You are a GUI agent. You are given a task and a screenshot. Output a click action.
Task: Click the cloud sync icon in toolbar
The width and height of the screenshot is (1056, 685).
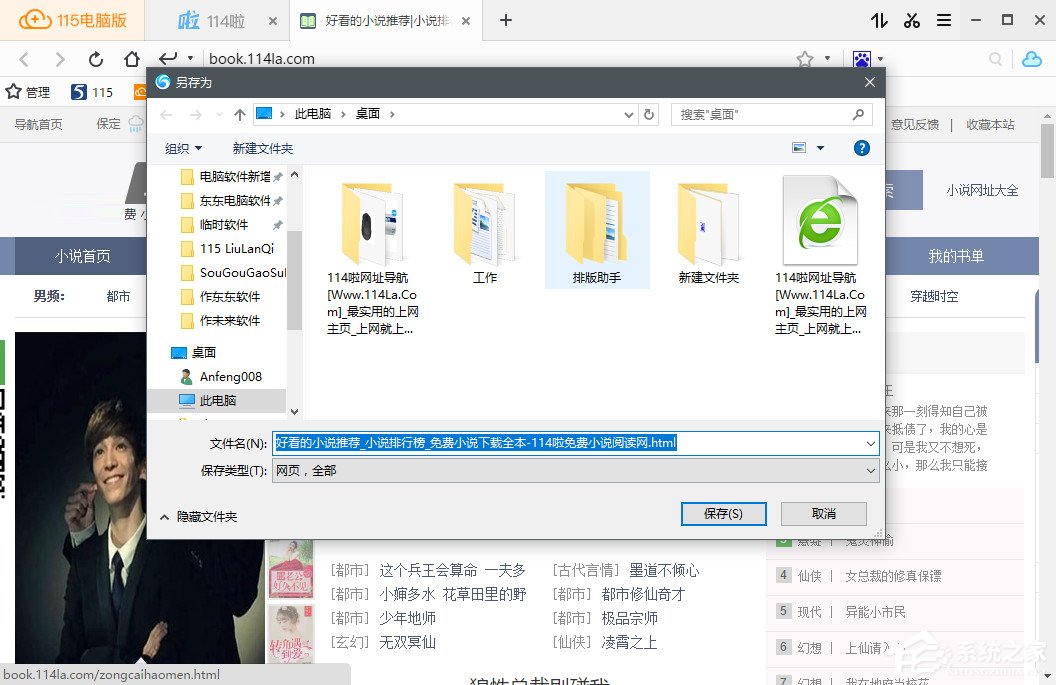(1031, 60)
